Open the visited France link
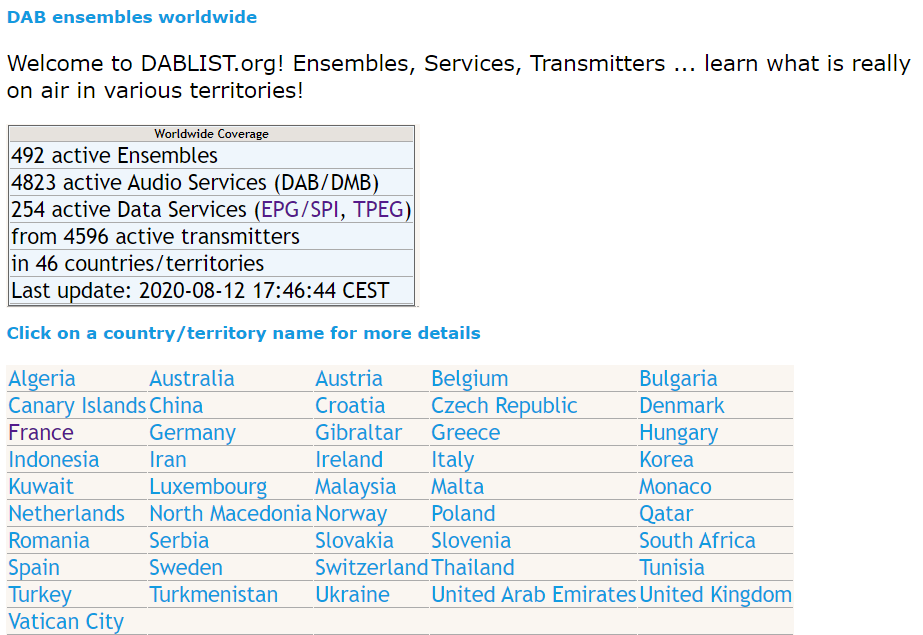The image size is (923, 635). pyautogui.click(x=41, y=433)
